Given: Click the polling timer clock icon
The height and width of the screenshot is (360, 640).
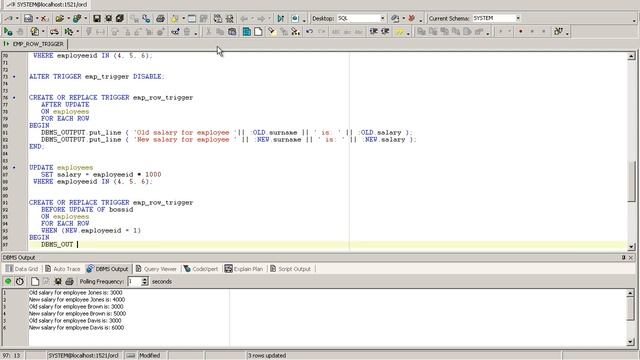Looking at the screenshot, I should pos(20,281).
